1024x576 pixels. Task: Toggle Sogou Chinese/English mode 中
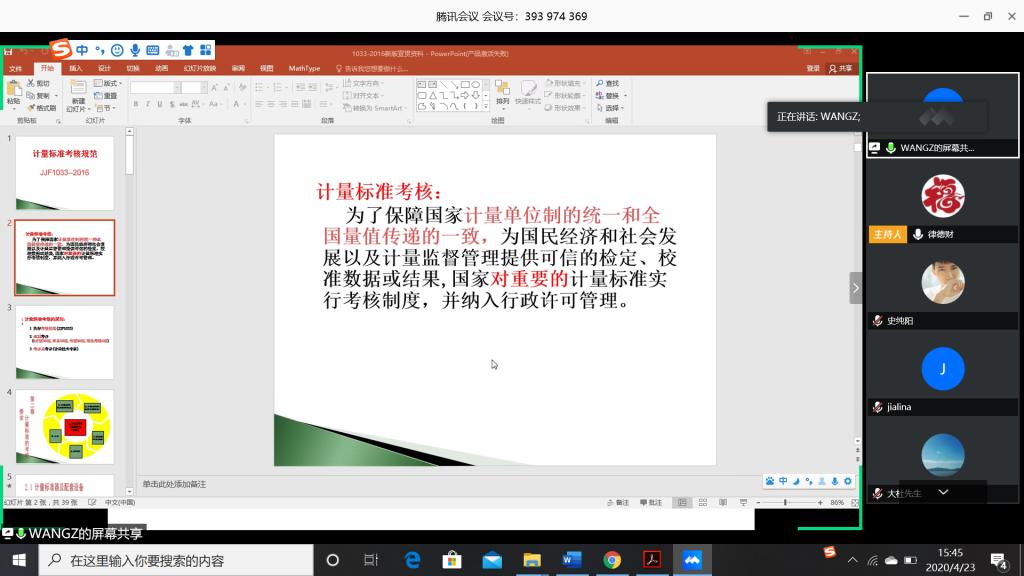coord(82,50)
